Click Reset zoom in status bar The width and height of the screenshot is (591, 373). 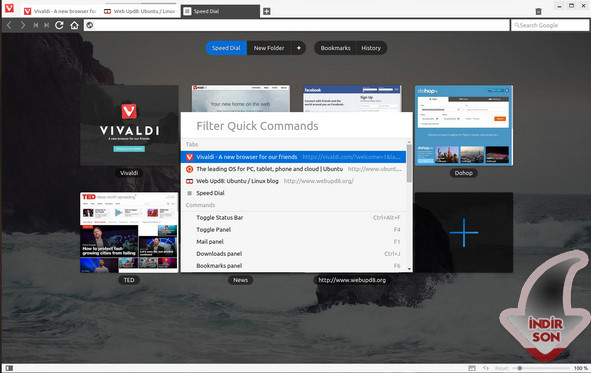tap(501, 368)
